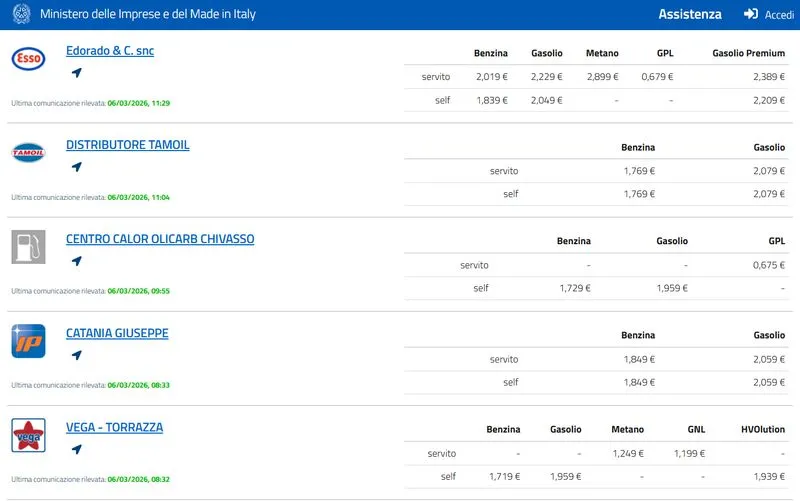Image resolution: width=800 pixels, height=501 pixels.
Task: Open navigation arrow for DISTRIBUTORE TAMOIL
Action: pyautogui.click(x=76, y=167)
